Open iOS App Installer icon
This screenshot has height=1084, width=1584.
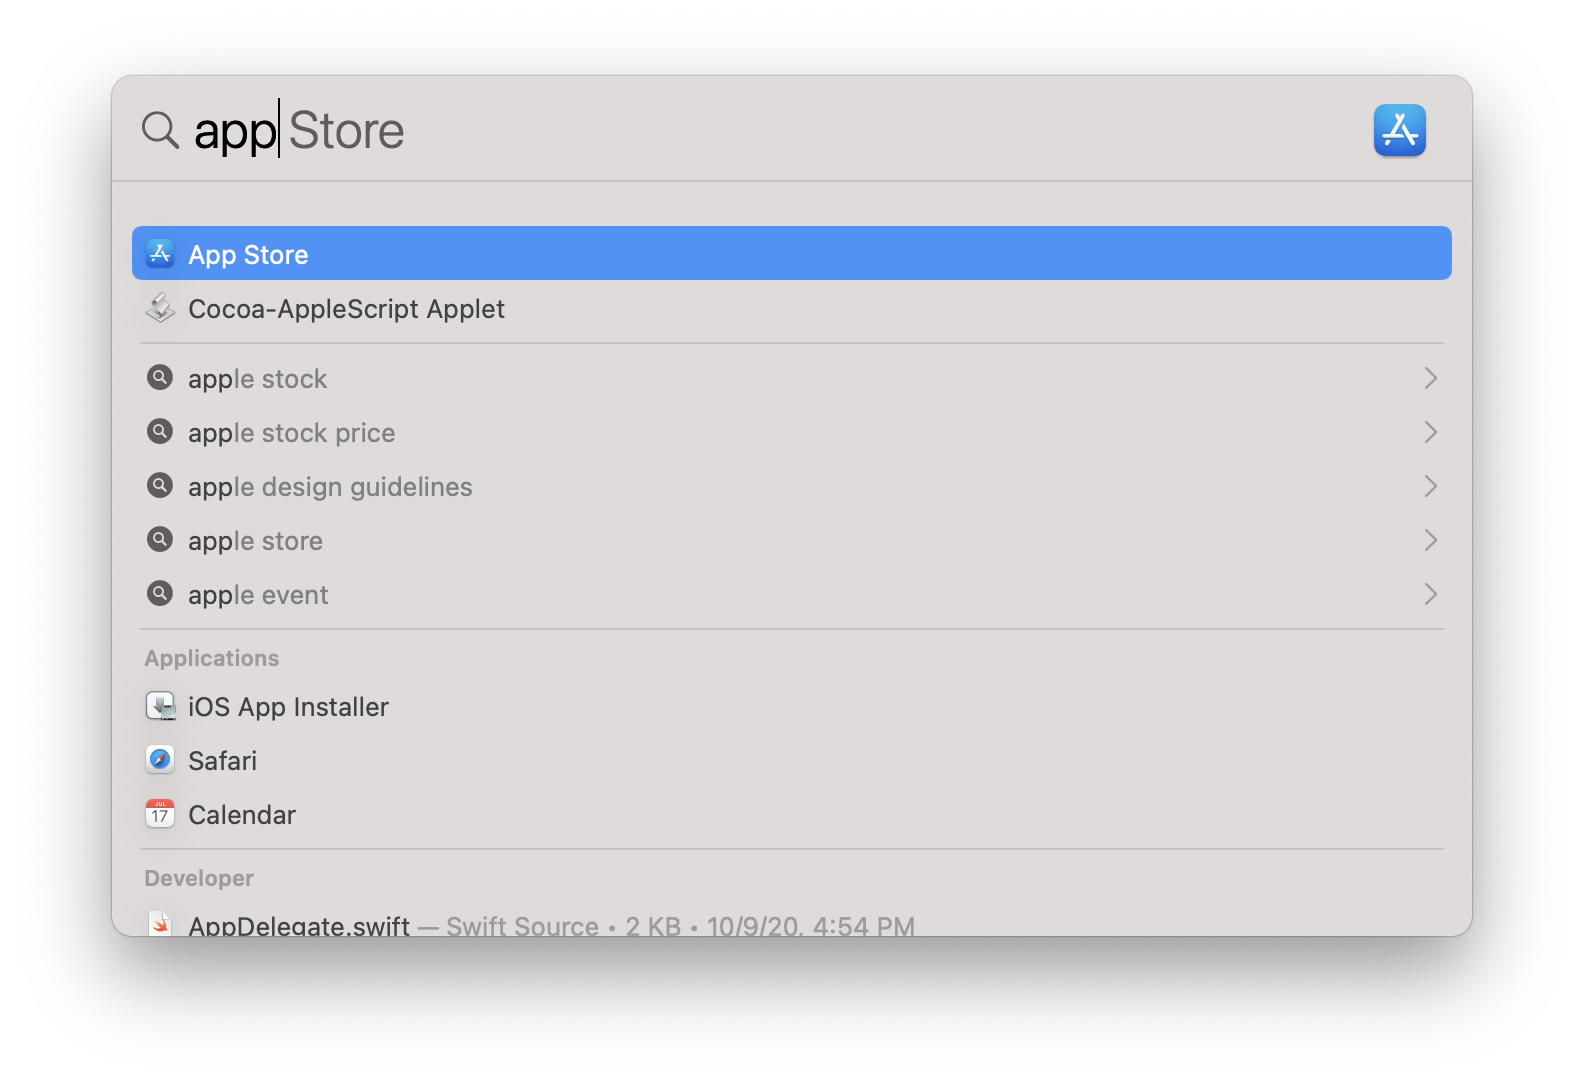click(160, 706)
